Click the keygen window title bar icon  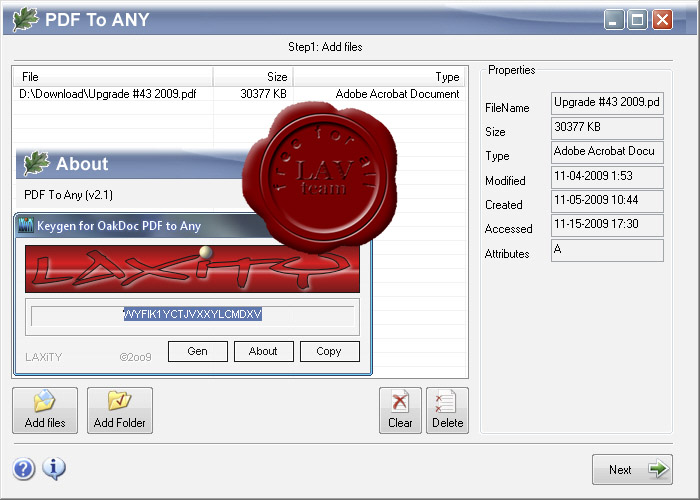point(25,225)
